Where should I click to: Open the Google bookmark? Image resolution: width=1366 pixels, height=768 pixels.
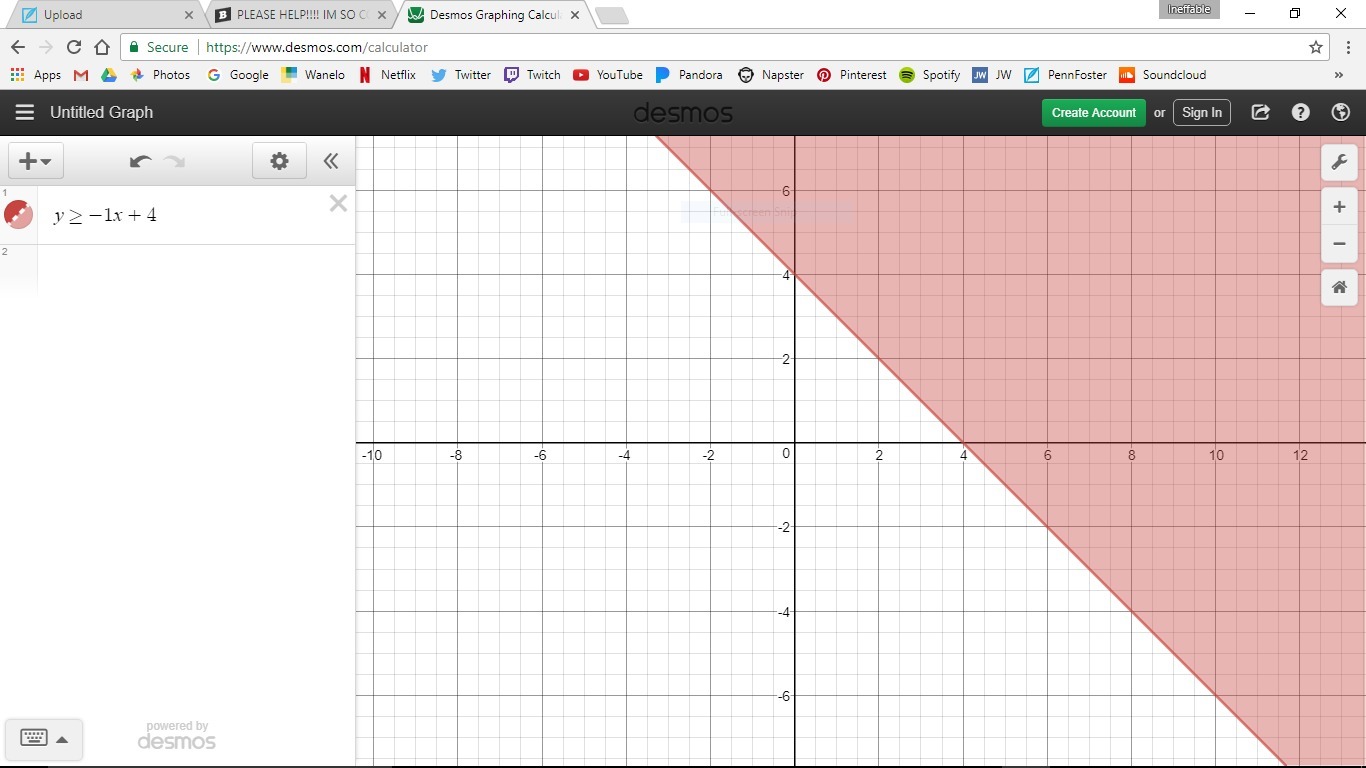[237, 75]
